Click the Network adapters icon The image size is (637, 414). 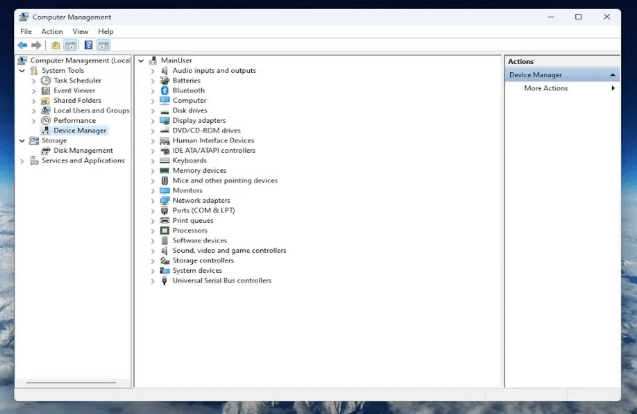point(165,200)
